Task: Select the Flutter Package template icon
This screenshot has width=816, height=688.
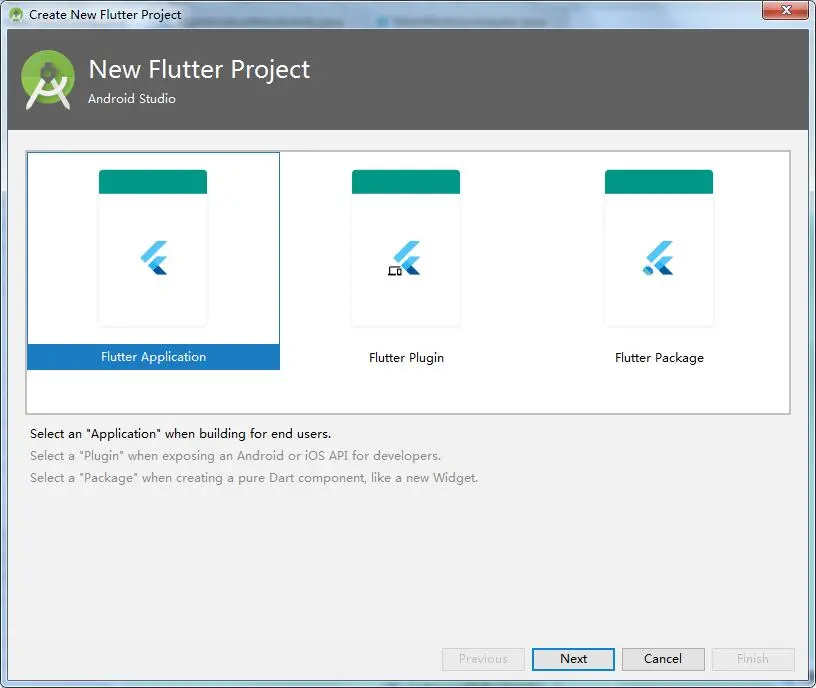Action: 659,248
